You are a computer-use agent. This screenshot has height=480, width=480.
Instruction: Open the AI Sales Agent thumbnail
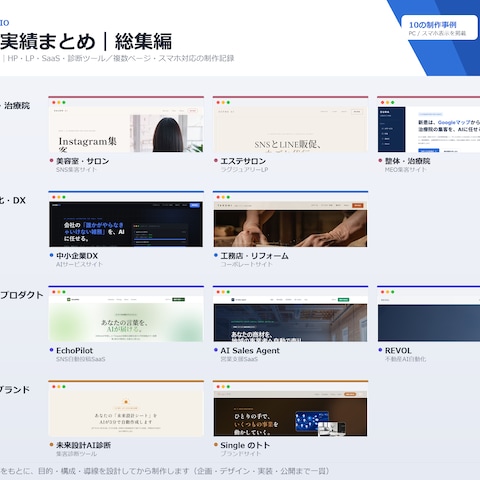[x=290, y=314]
